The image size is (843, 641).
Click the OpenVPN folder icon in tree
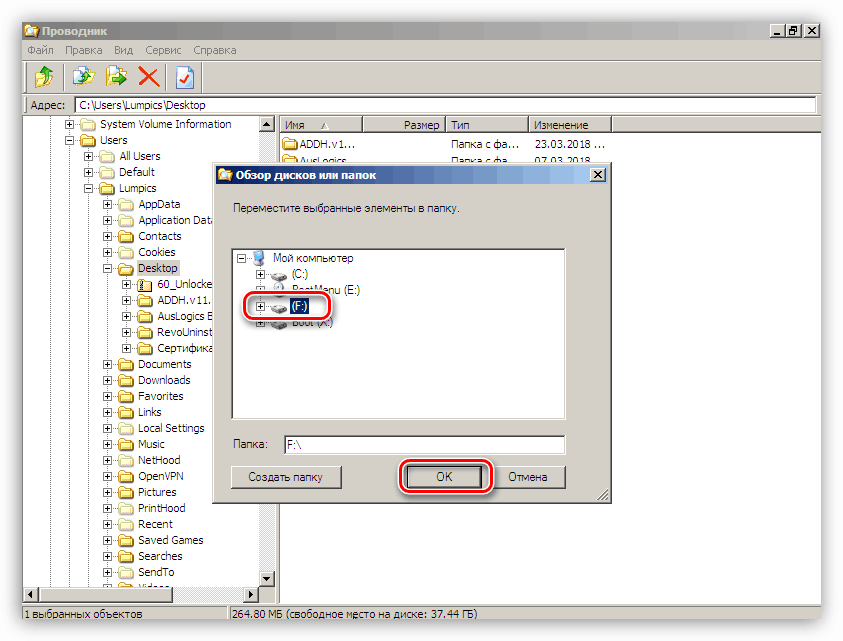[126, 476]
